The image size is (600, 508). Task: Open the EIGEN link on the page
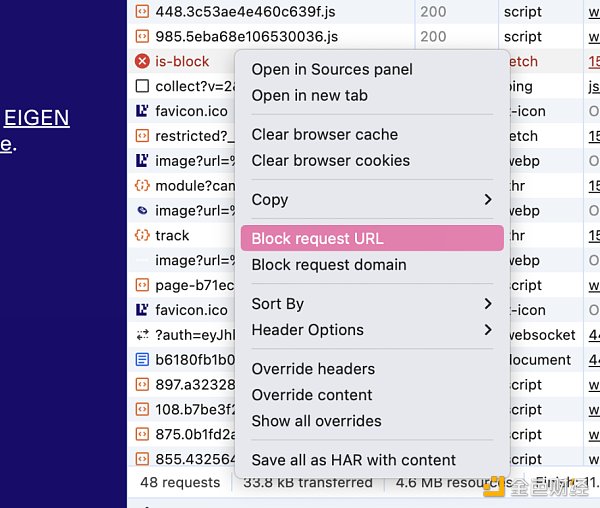36,118
